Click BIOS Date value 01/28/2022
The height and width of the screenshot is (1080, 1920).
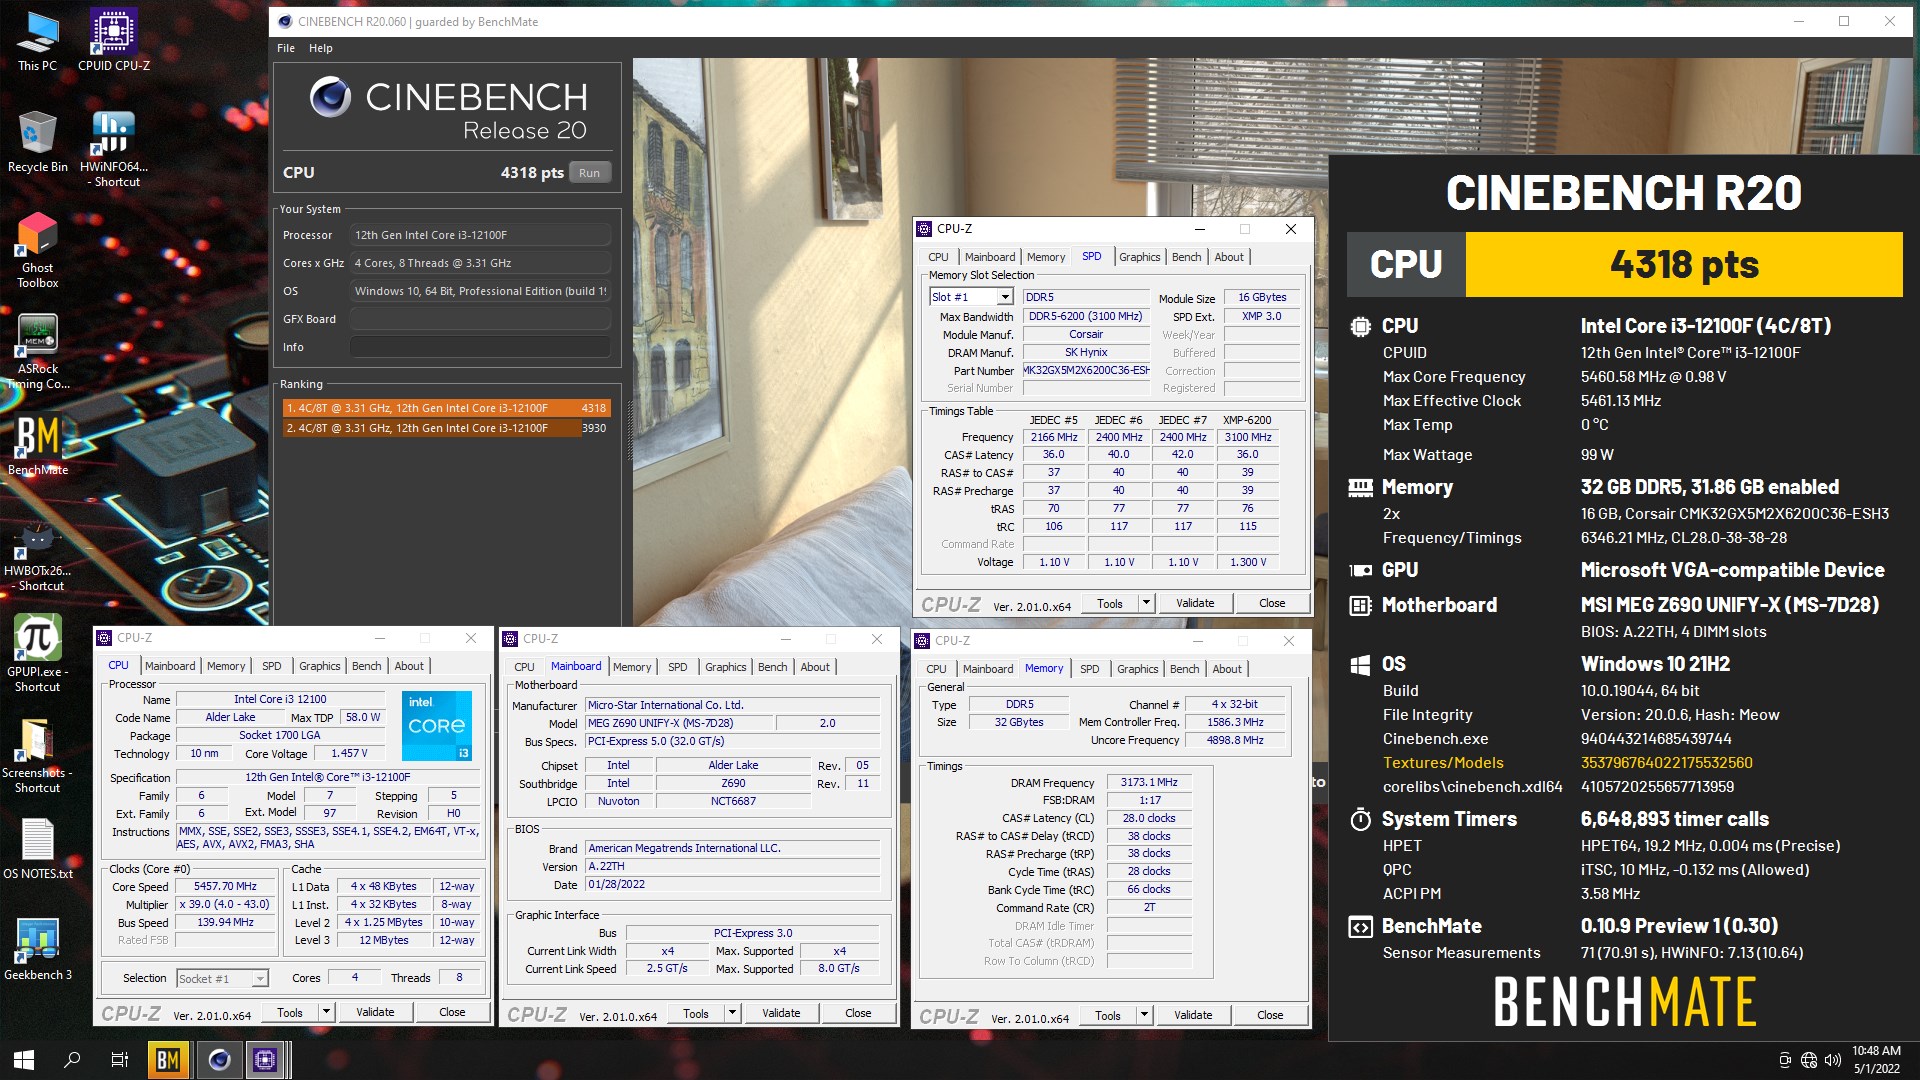tap(733, 885)
